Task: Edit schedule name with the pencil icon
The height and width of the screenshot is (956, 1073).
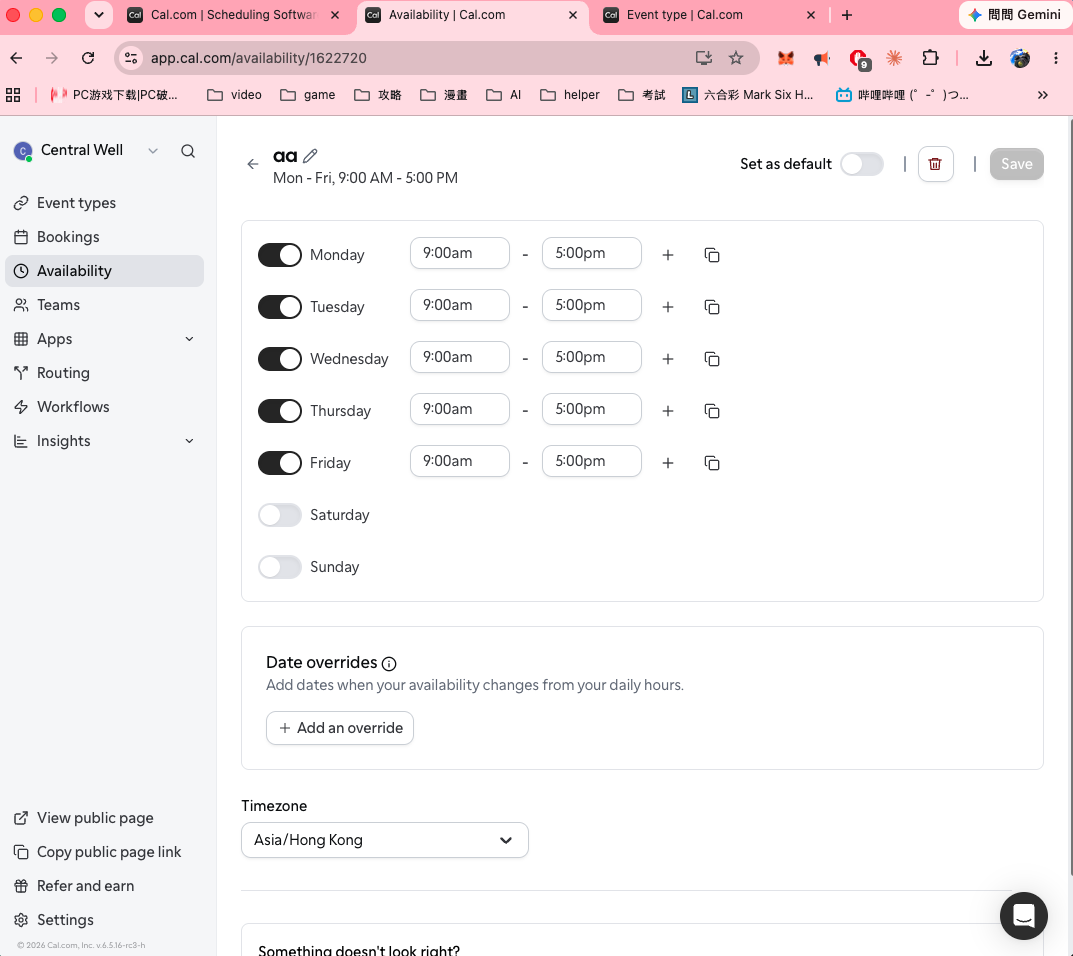Action: [310, 156]
